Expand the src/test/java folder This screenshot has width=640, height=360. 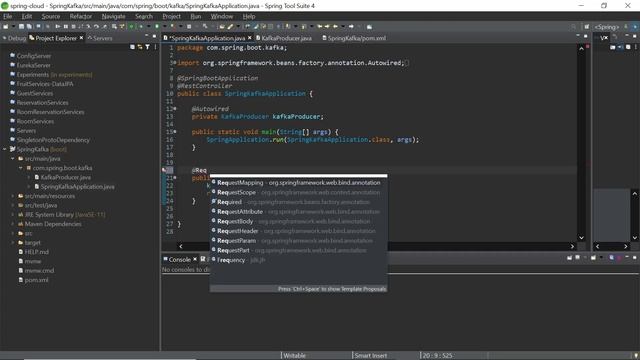13,206
